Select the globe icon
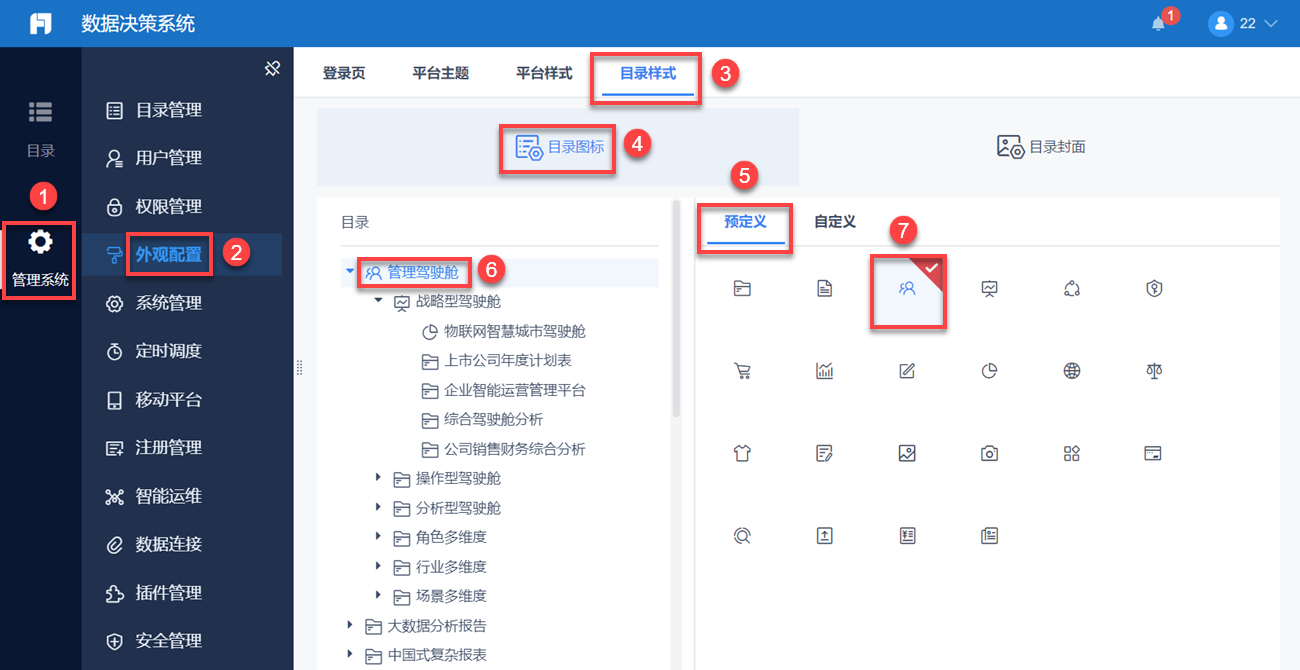 tap(1072, 371)
